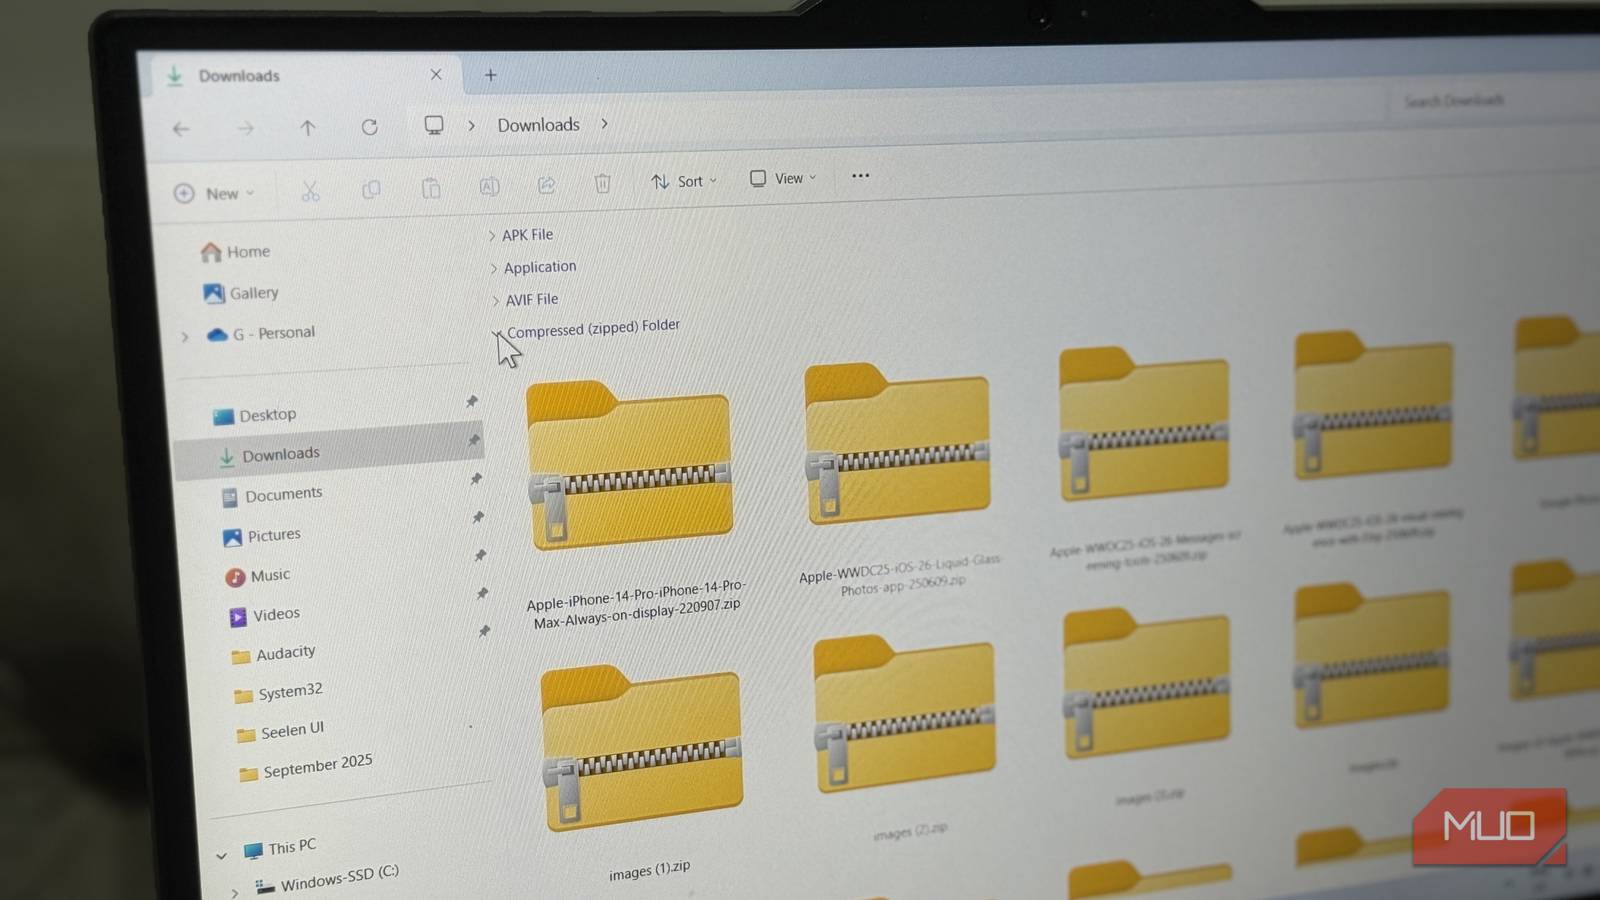
Task: Click the Share icon
Action: pyautogui.click(x=546, y=186)
